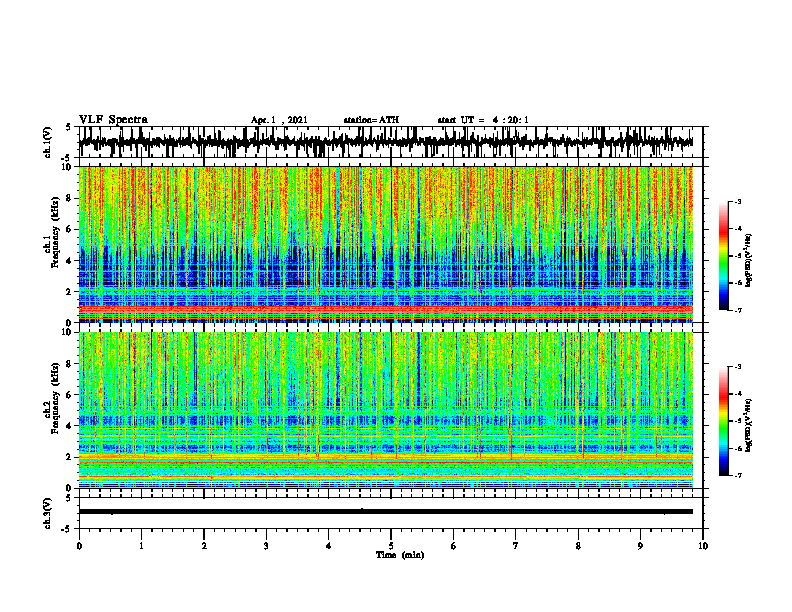Image resolution: width=792 pixels, height=612 pixels.
Task: Click the "3" tick on the time axis
Action: pyautogui.click(x=266, y=546)
